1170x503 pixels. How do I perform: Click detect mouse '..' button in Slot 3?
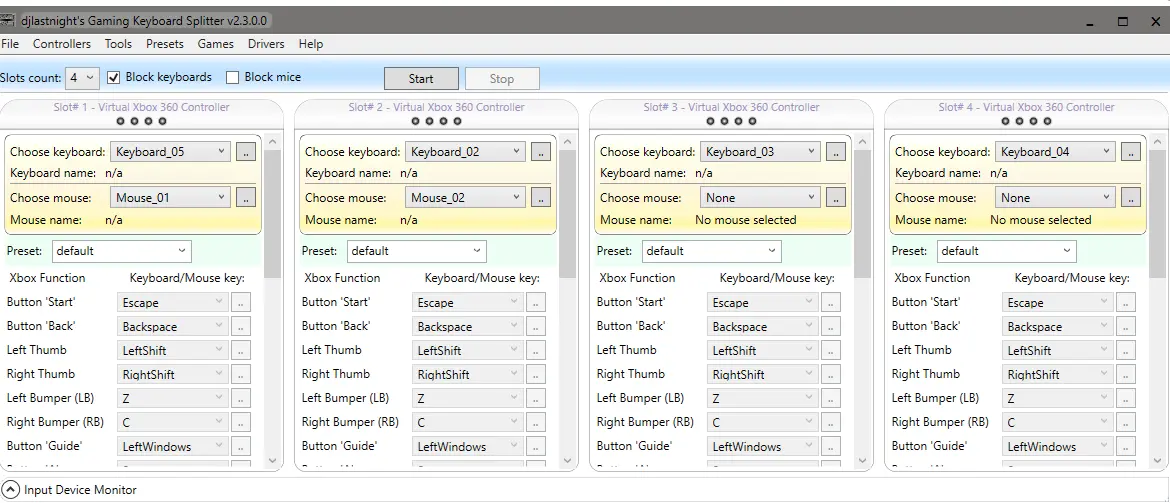point(836,198)
